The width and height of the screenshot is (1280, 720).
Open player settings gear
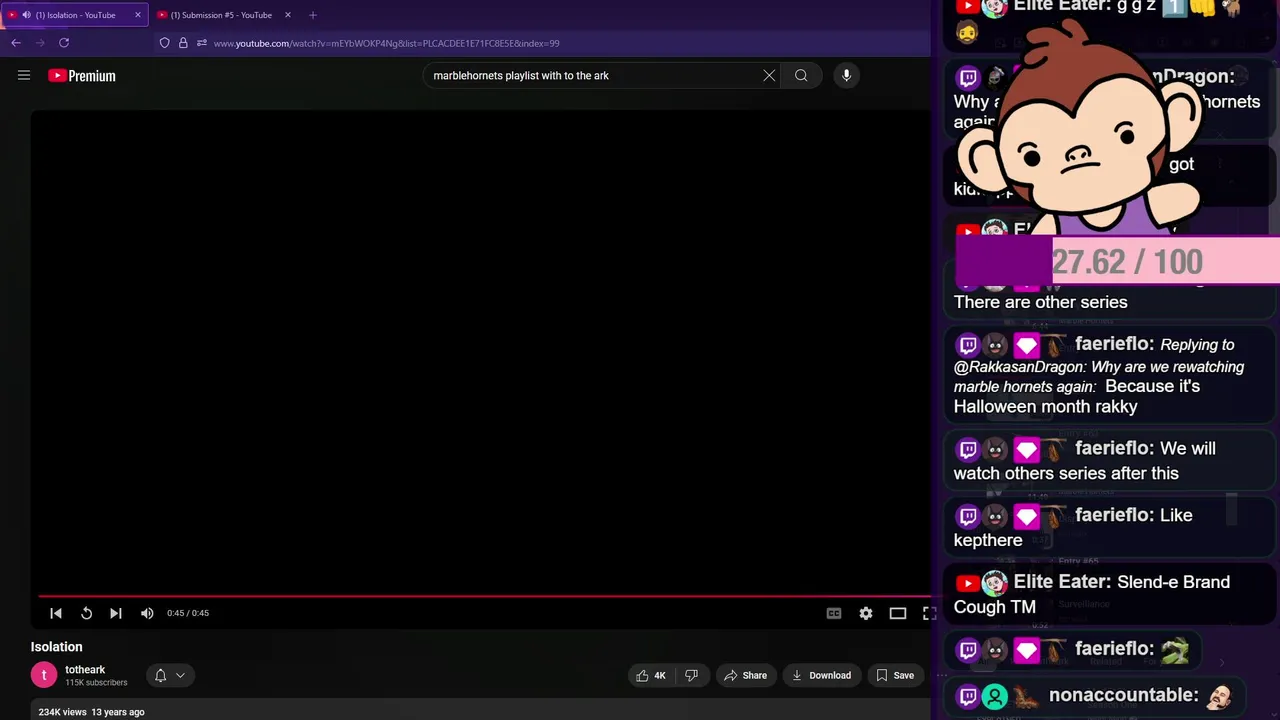pos(866,613)
